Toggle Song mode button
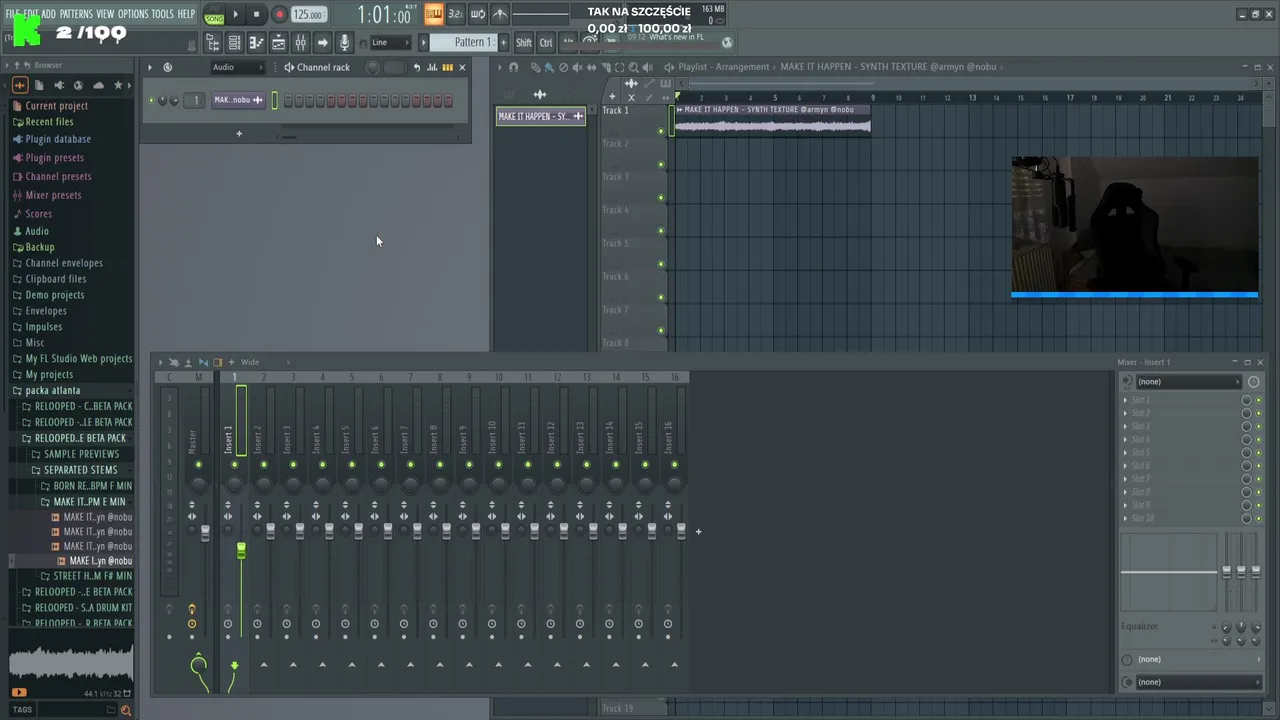The height and width of the screenshot is (720, 1280). [214, 18]
